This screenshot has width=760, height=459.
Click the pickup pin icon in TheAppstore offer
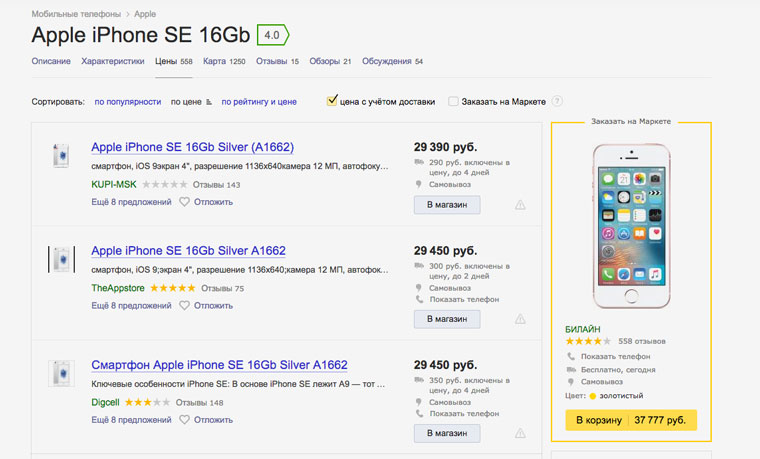point(419,288)
